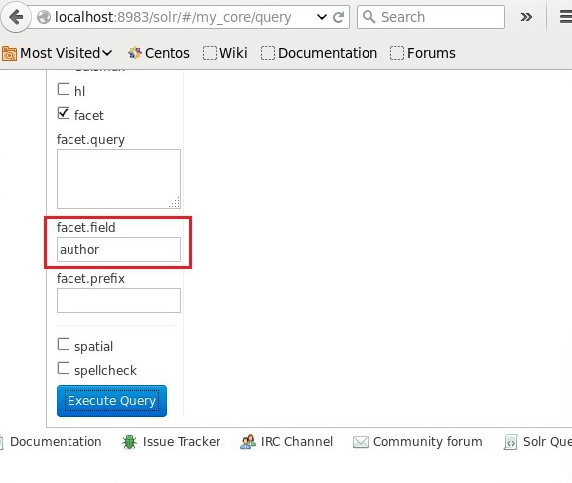
Task: Click the address bar URL text
Action: click(173, 17)
